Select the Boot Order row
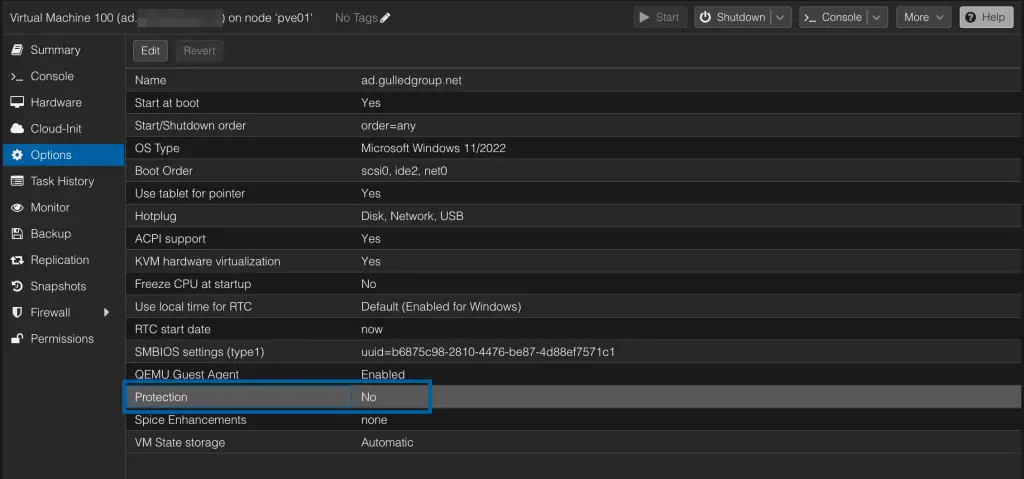1024x479 pixels. click(574, 171)
